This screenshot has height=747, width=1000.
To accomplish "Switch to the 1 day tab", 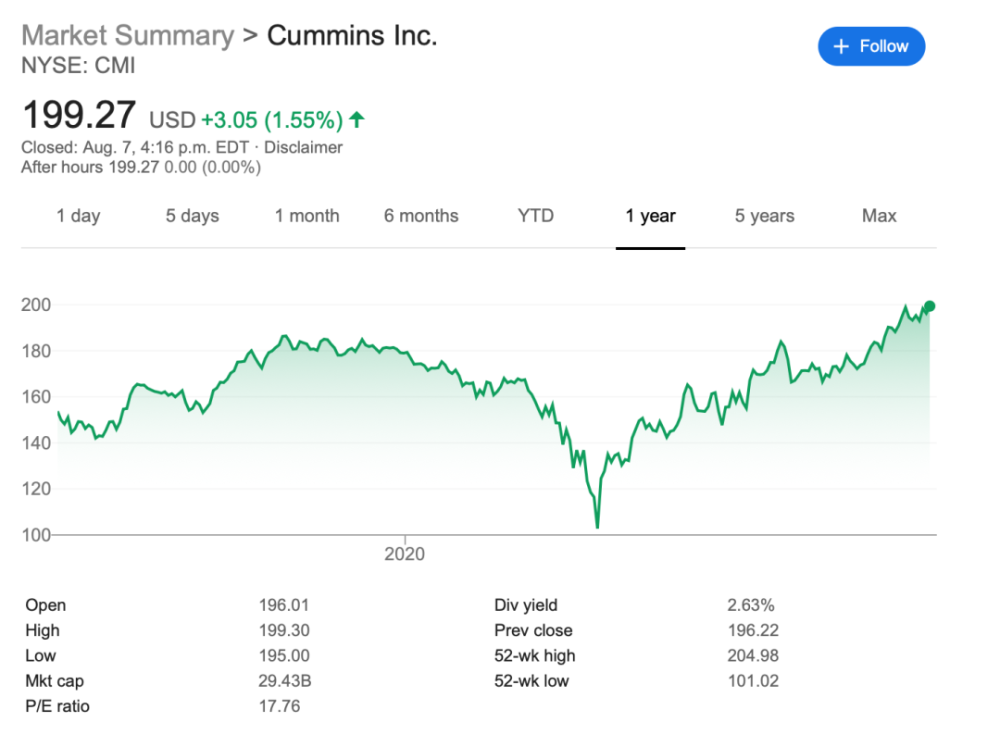I will click(x=78, y=216).
